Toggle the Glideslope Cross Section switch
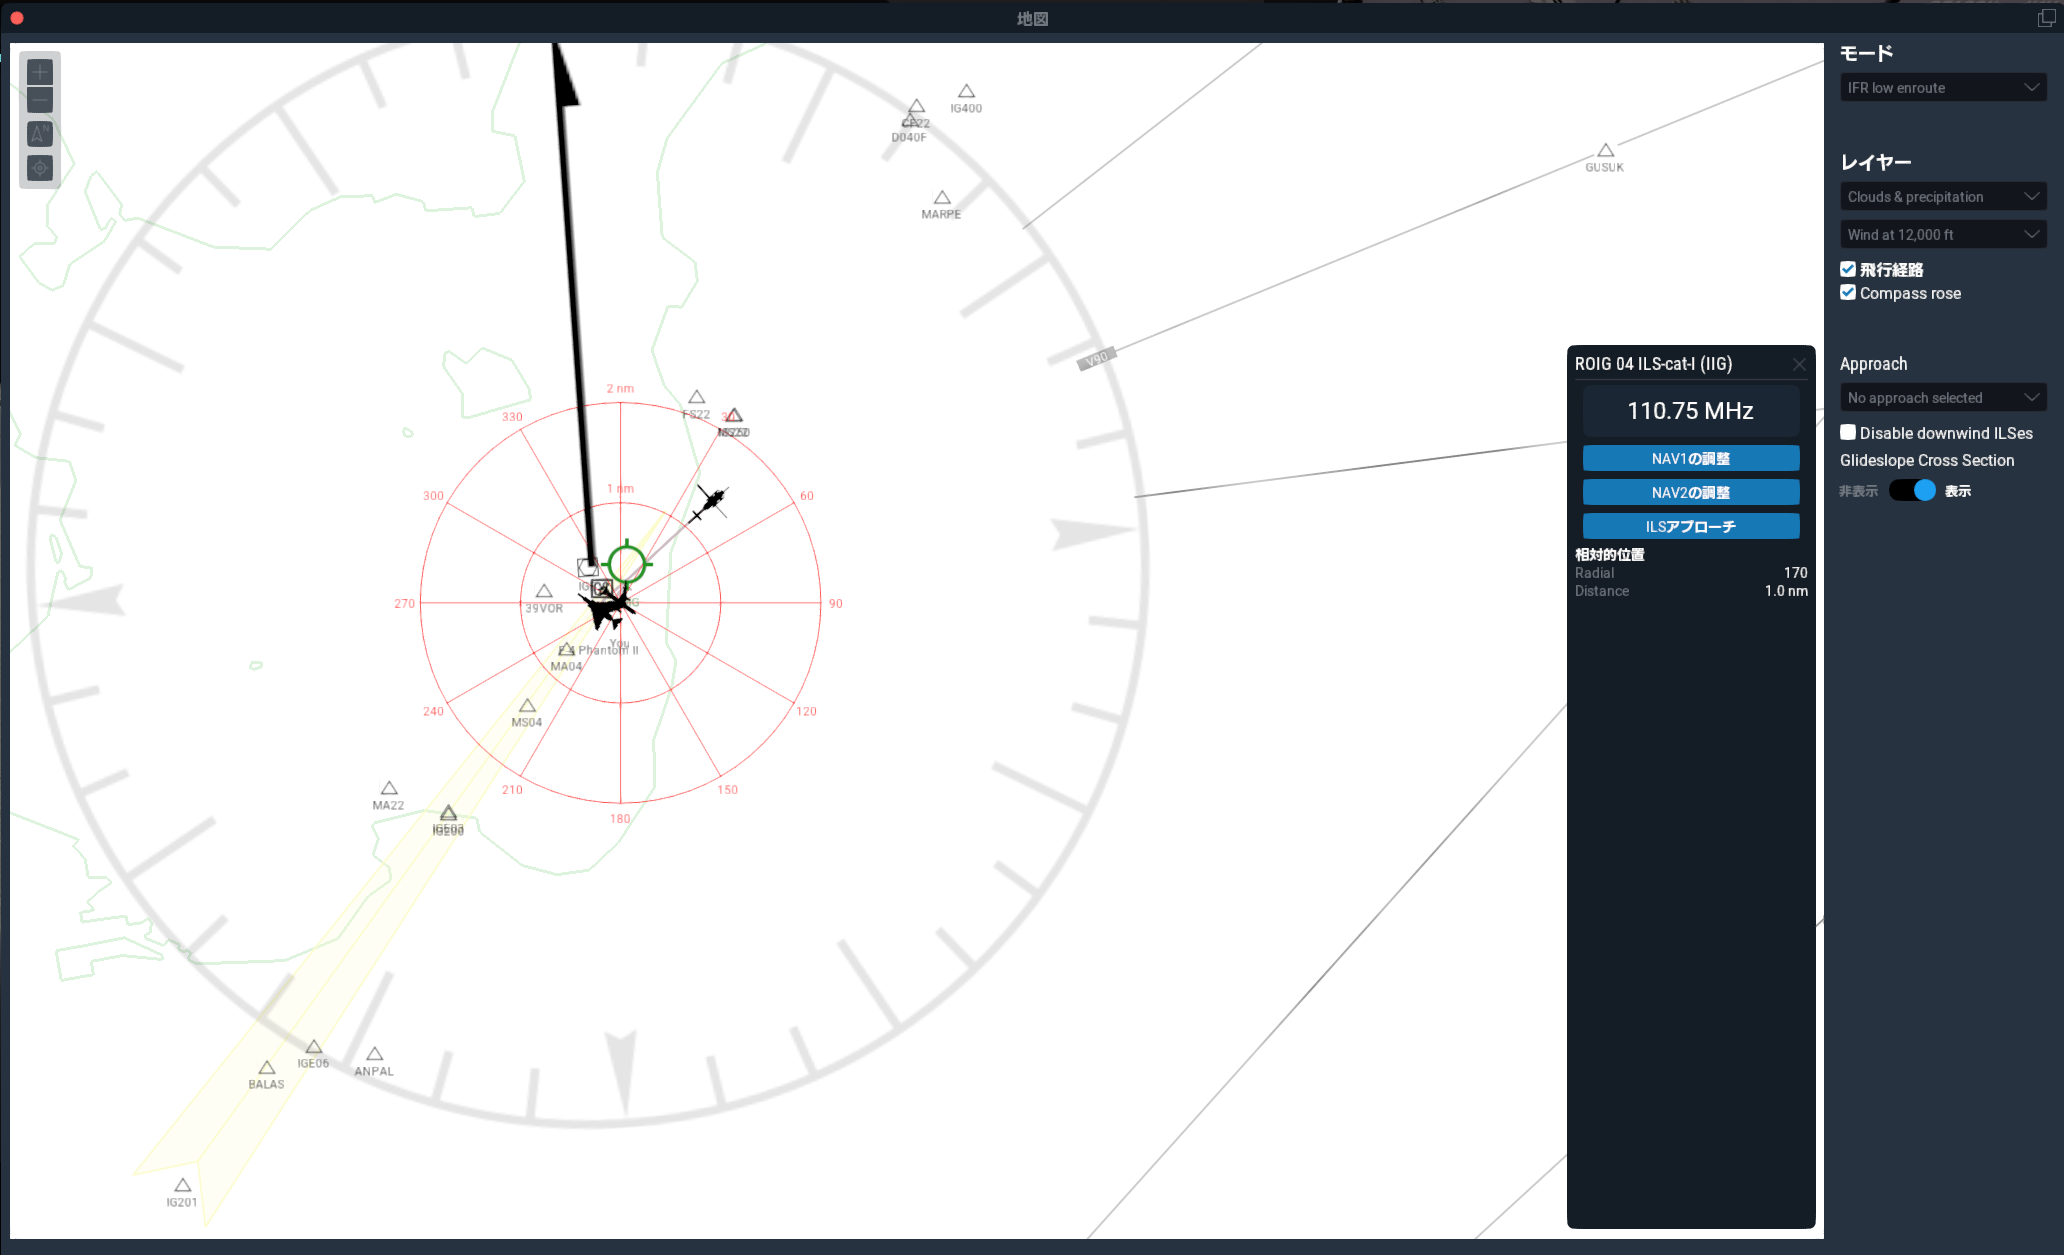This screenshot has height=1255, width=2064. [1912, 491]
